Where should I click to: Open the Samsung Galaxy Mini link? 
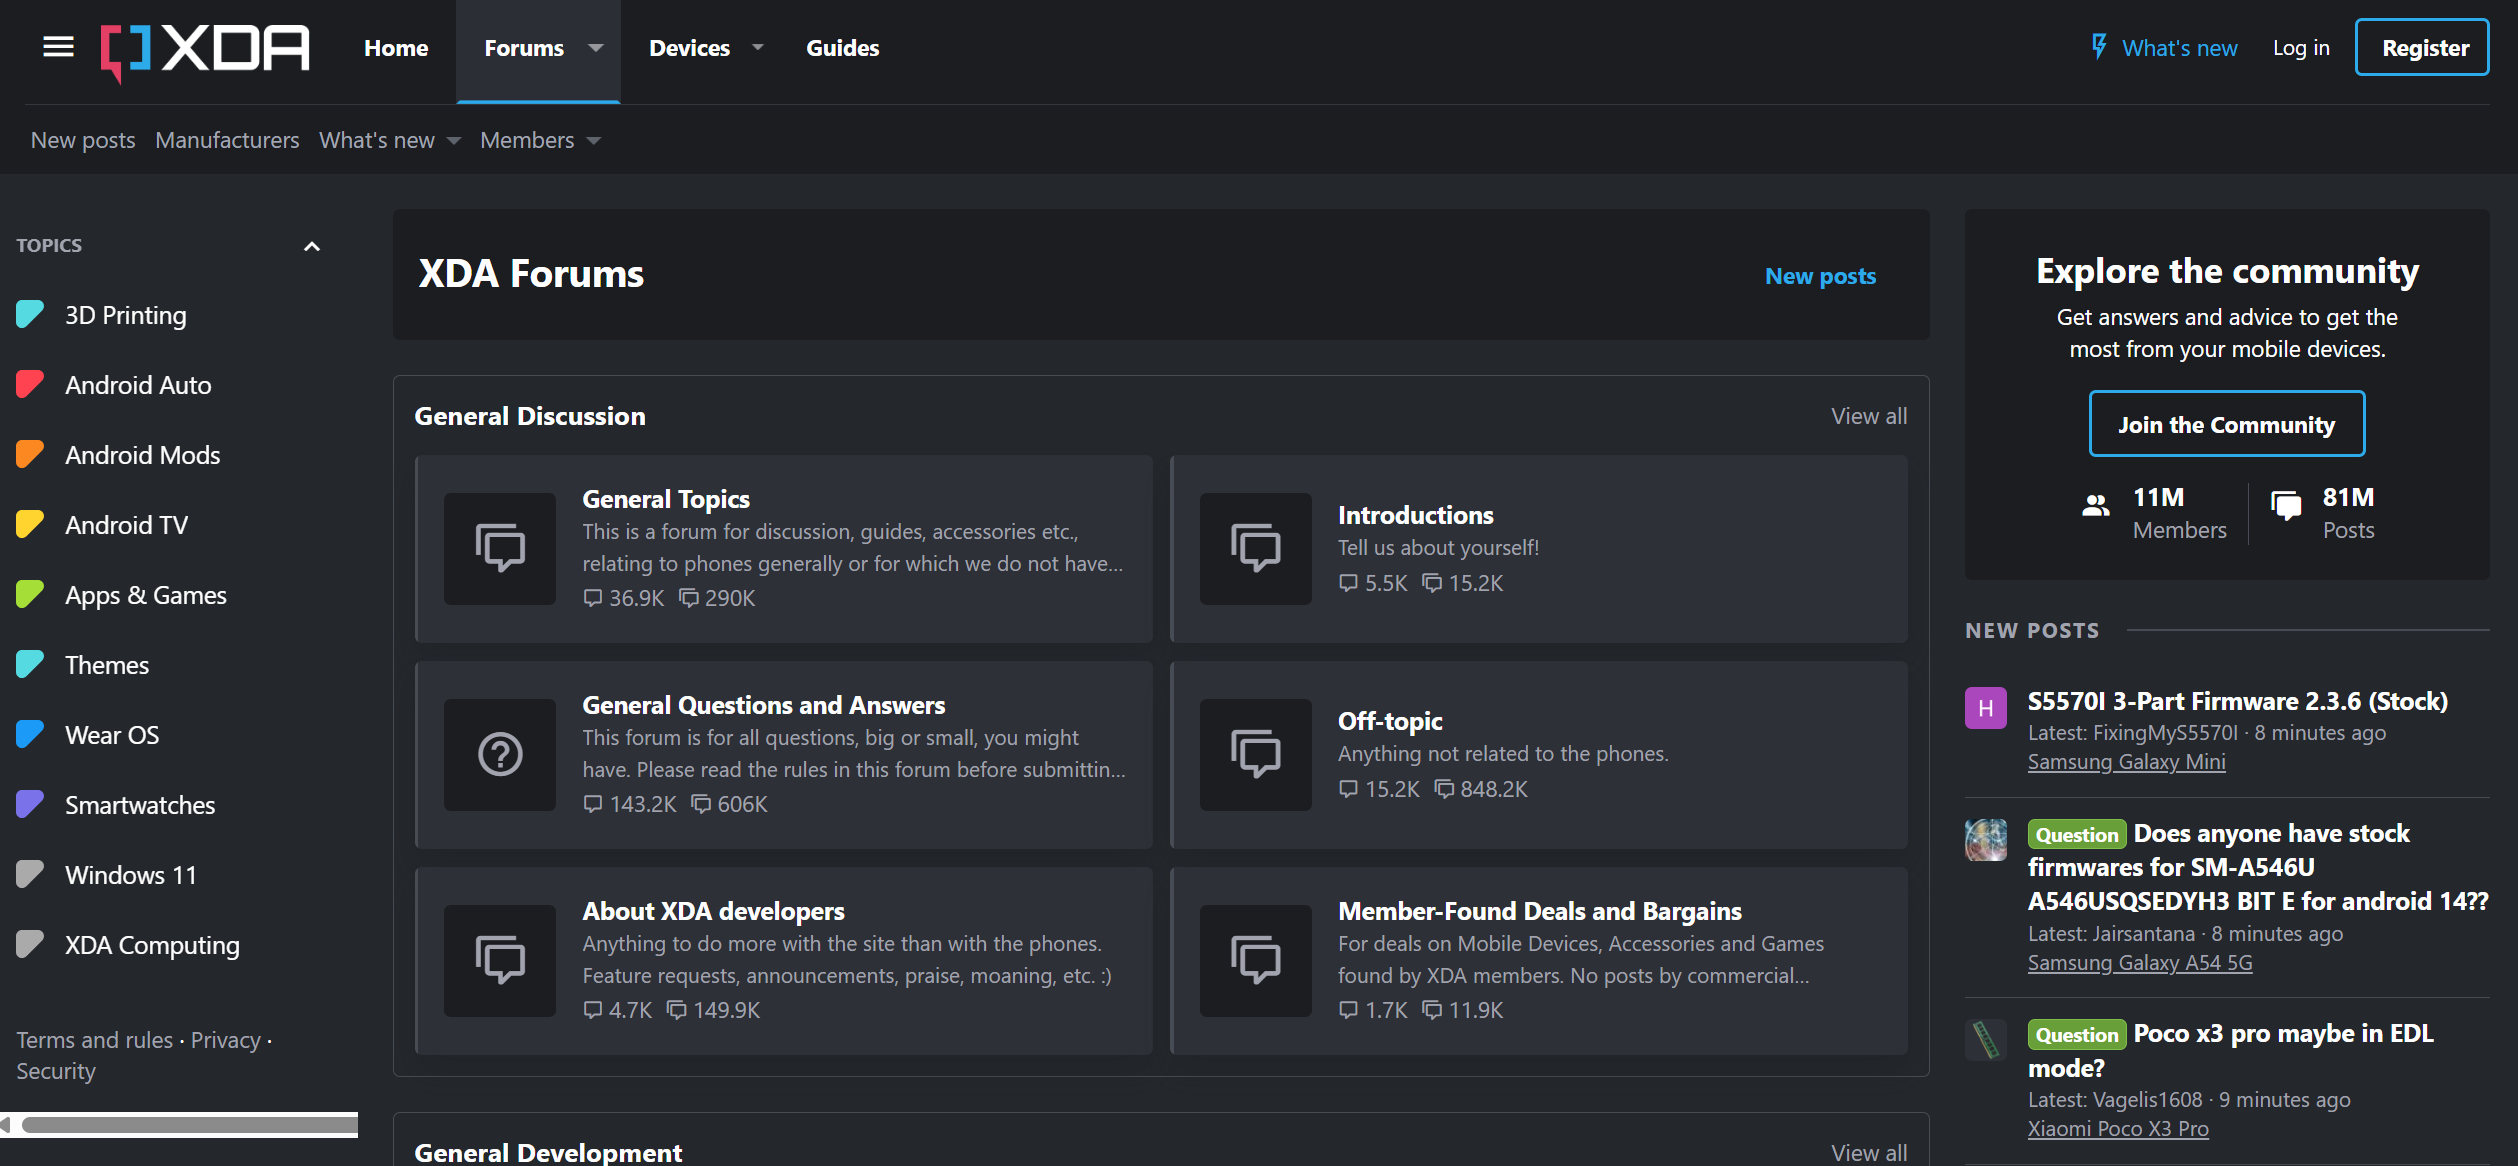(x=2126, y=762)
